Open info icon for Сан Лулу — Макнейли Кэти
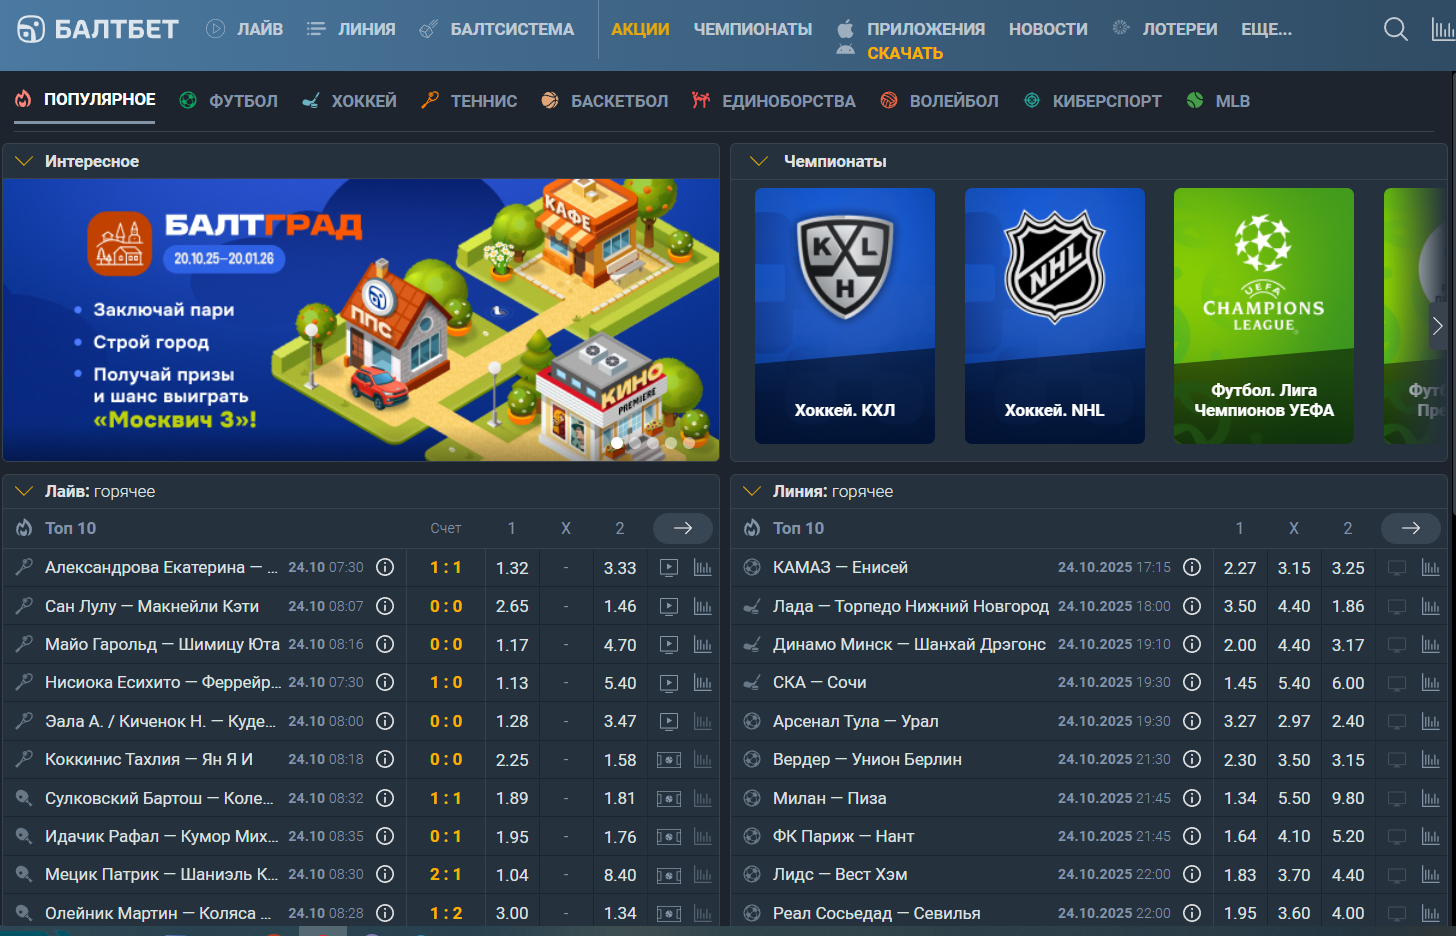 [384, 606]
